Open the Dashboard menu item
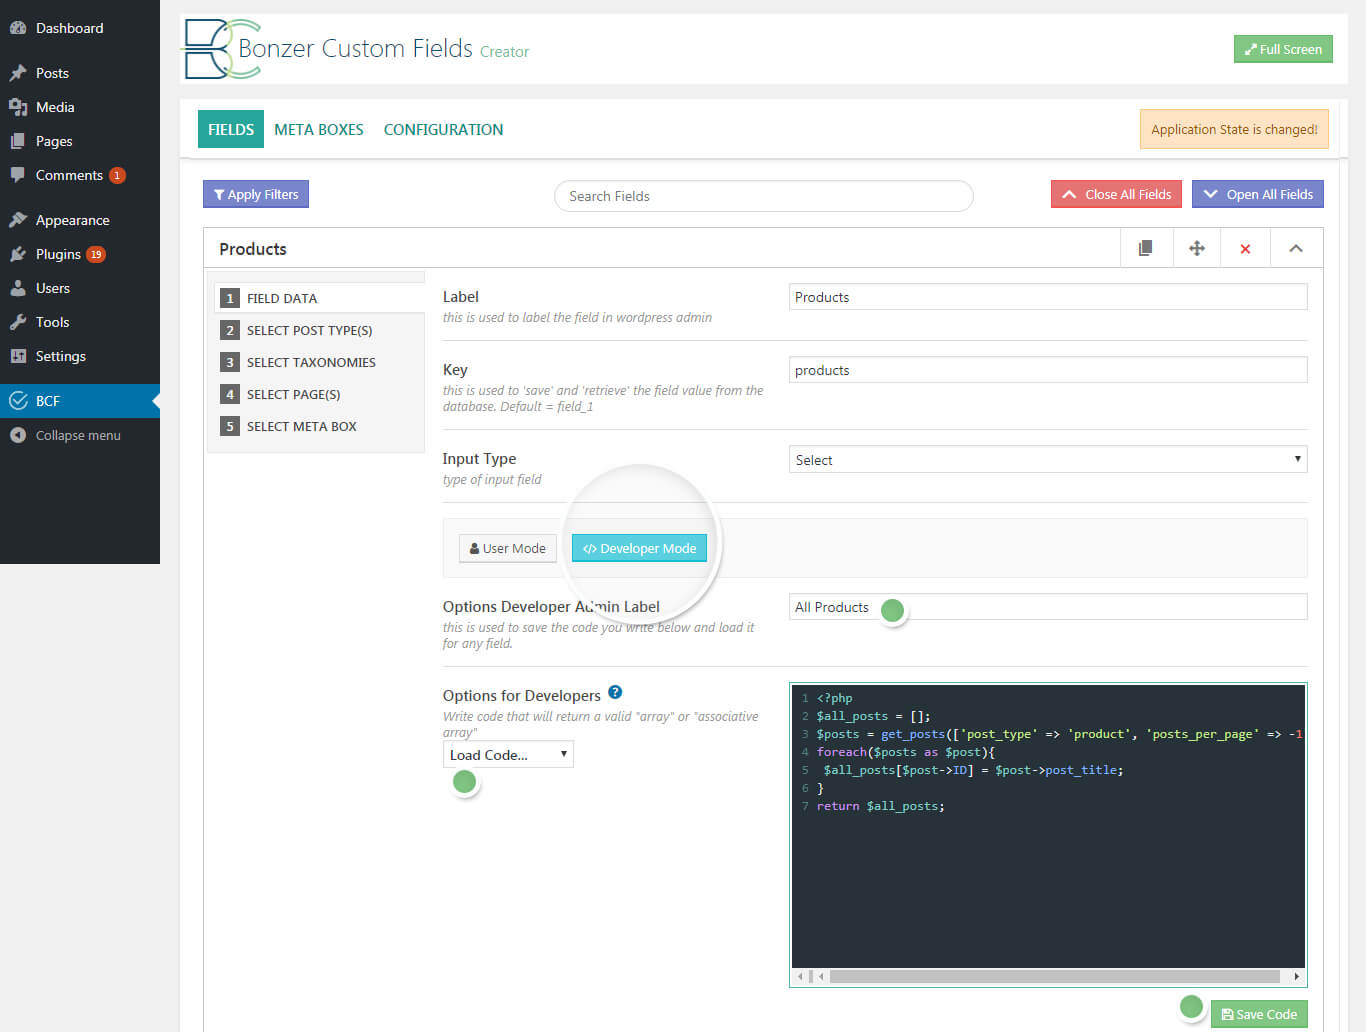The width and height of the screenshot is (1366, 1032). tap(80, 28)
